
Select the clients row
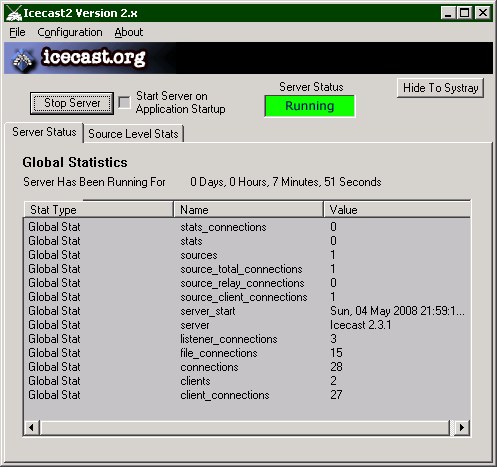[x=247, y=381]
